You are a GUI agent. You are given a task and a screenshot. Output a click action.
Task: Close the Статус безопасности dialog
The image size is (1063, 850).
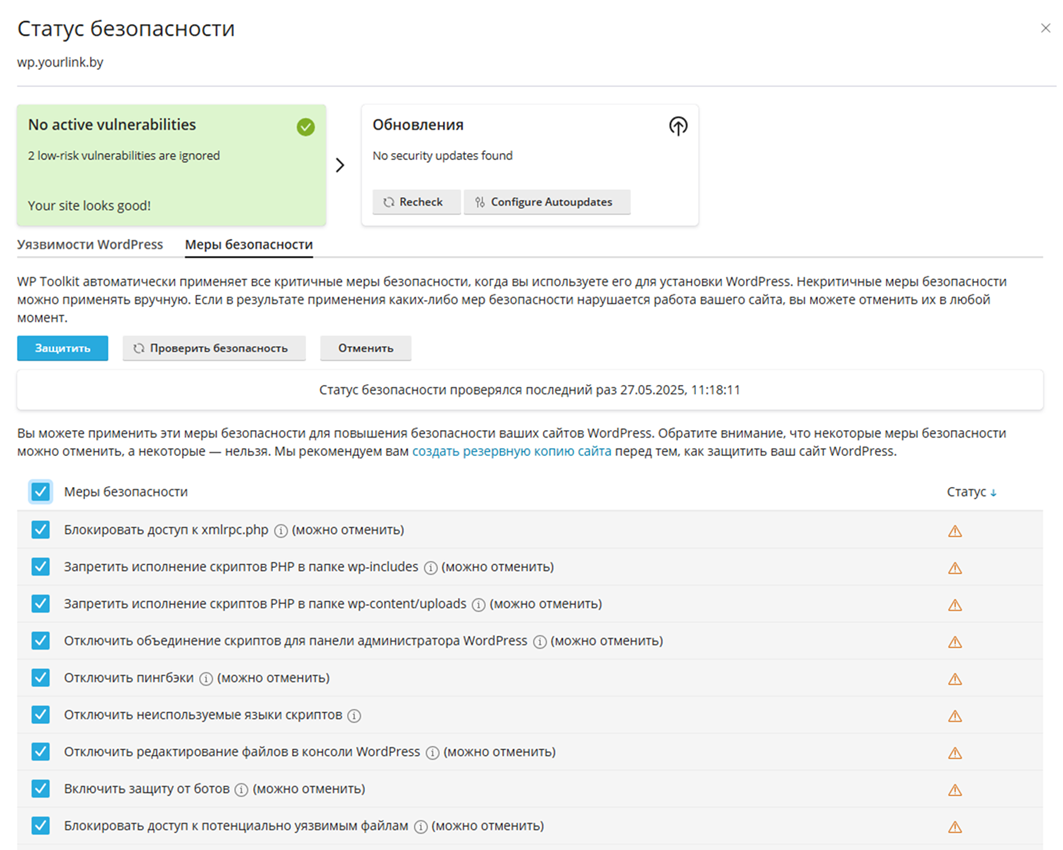(1045, 28)
